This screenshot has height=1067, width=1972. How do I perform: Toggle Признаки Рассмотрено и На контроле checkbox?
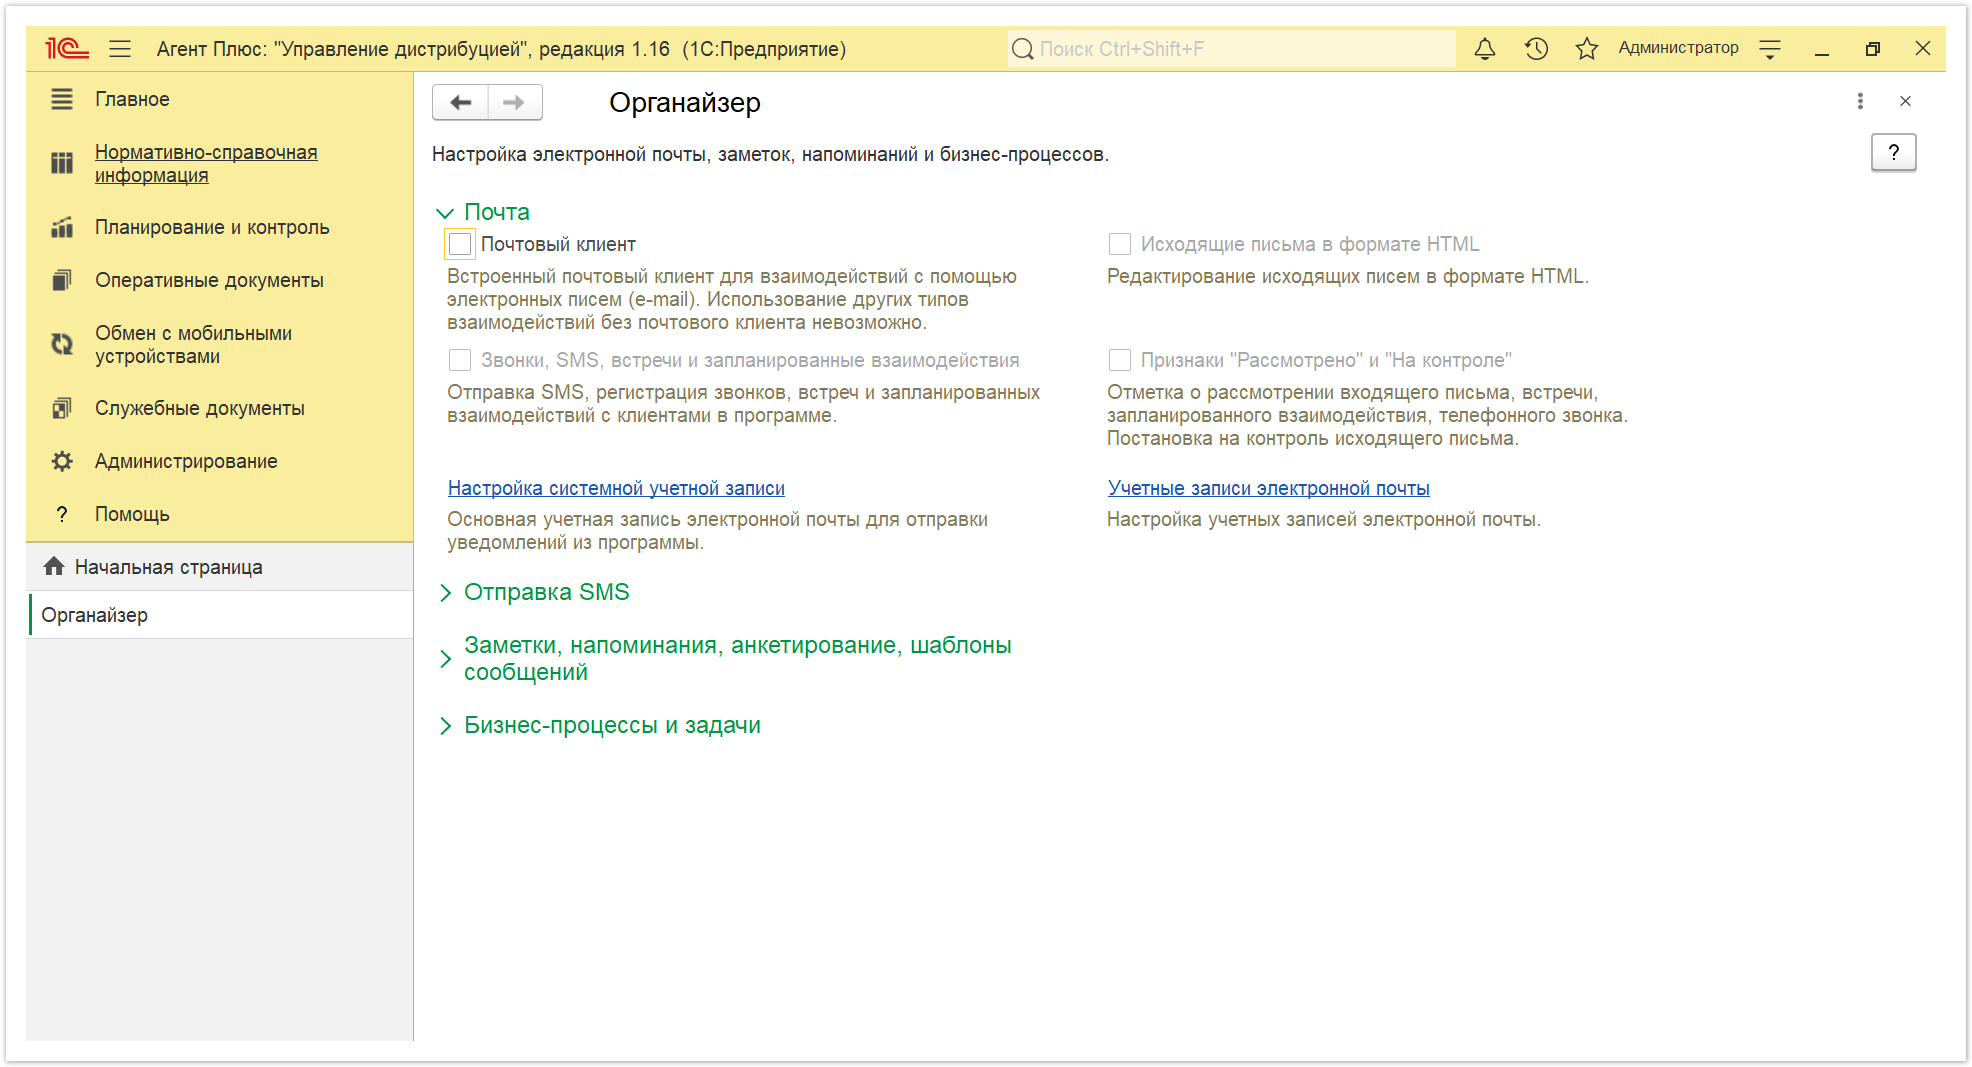(x=1120, y=360)
